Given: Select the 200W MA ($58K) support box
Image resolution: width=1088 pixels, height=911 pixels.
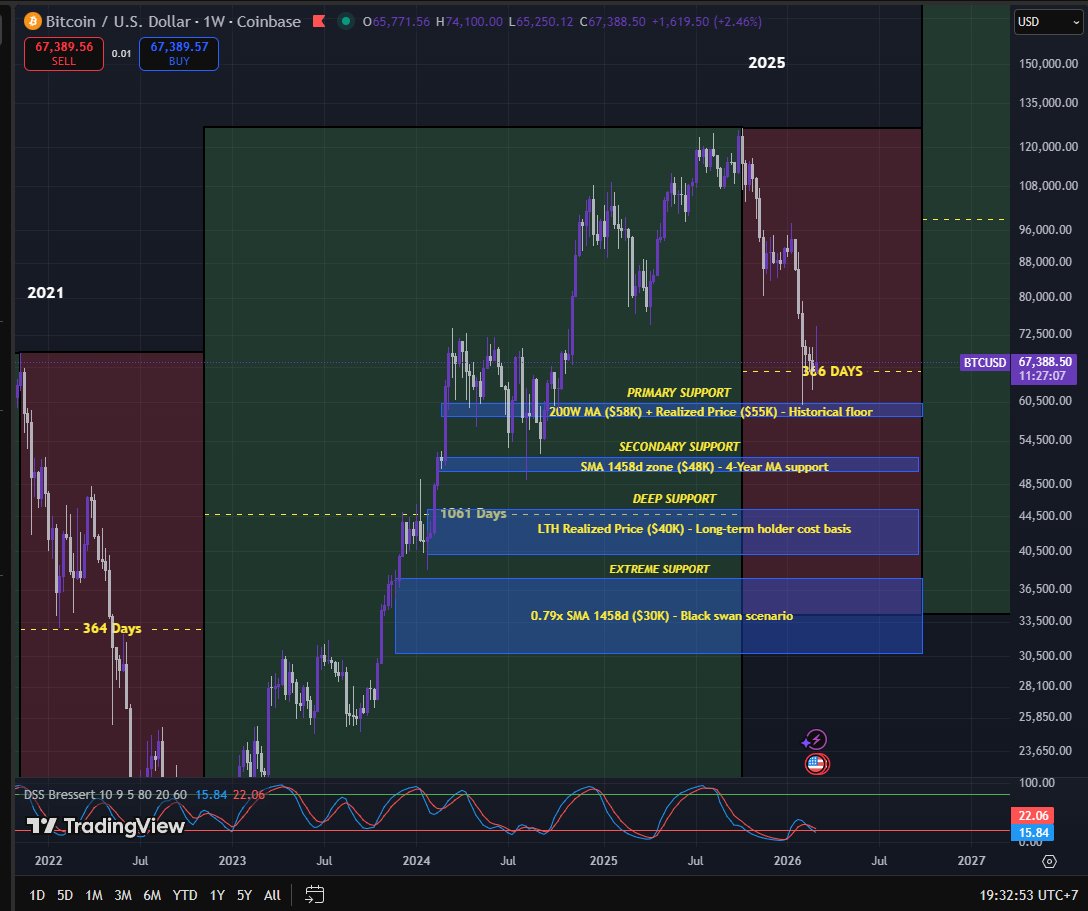Looking at the screenshot, I should pos(681,410).
